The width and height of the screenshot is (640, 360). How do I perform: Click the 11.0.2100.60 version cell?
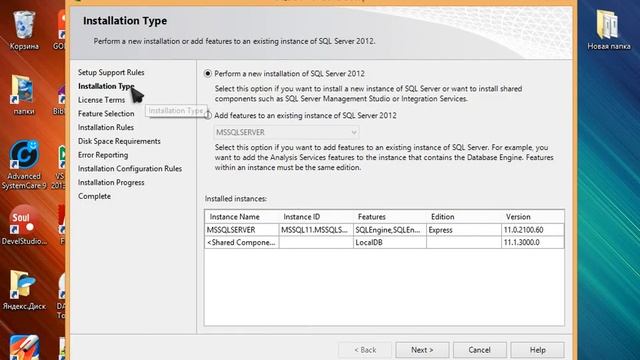click(533, 230)
